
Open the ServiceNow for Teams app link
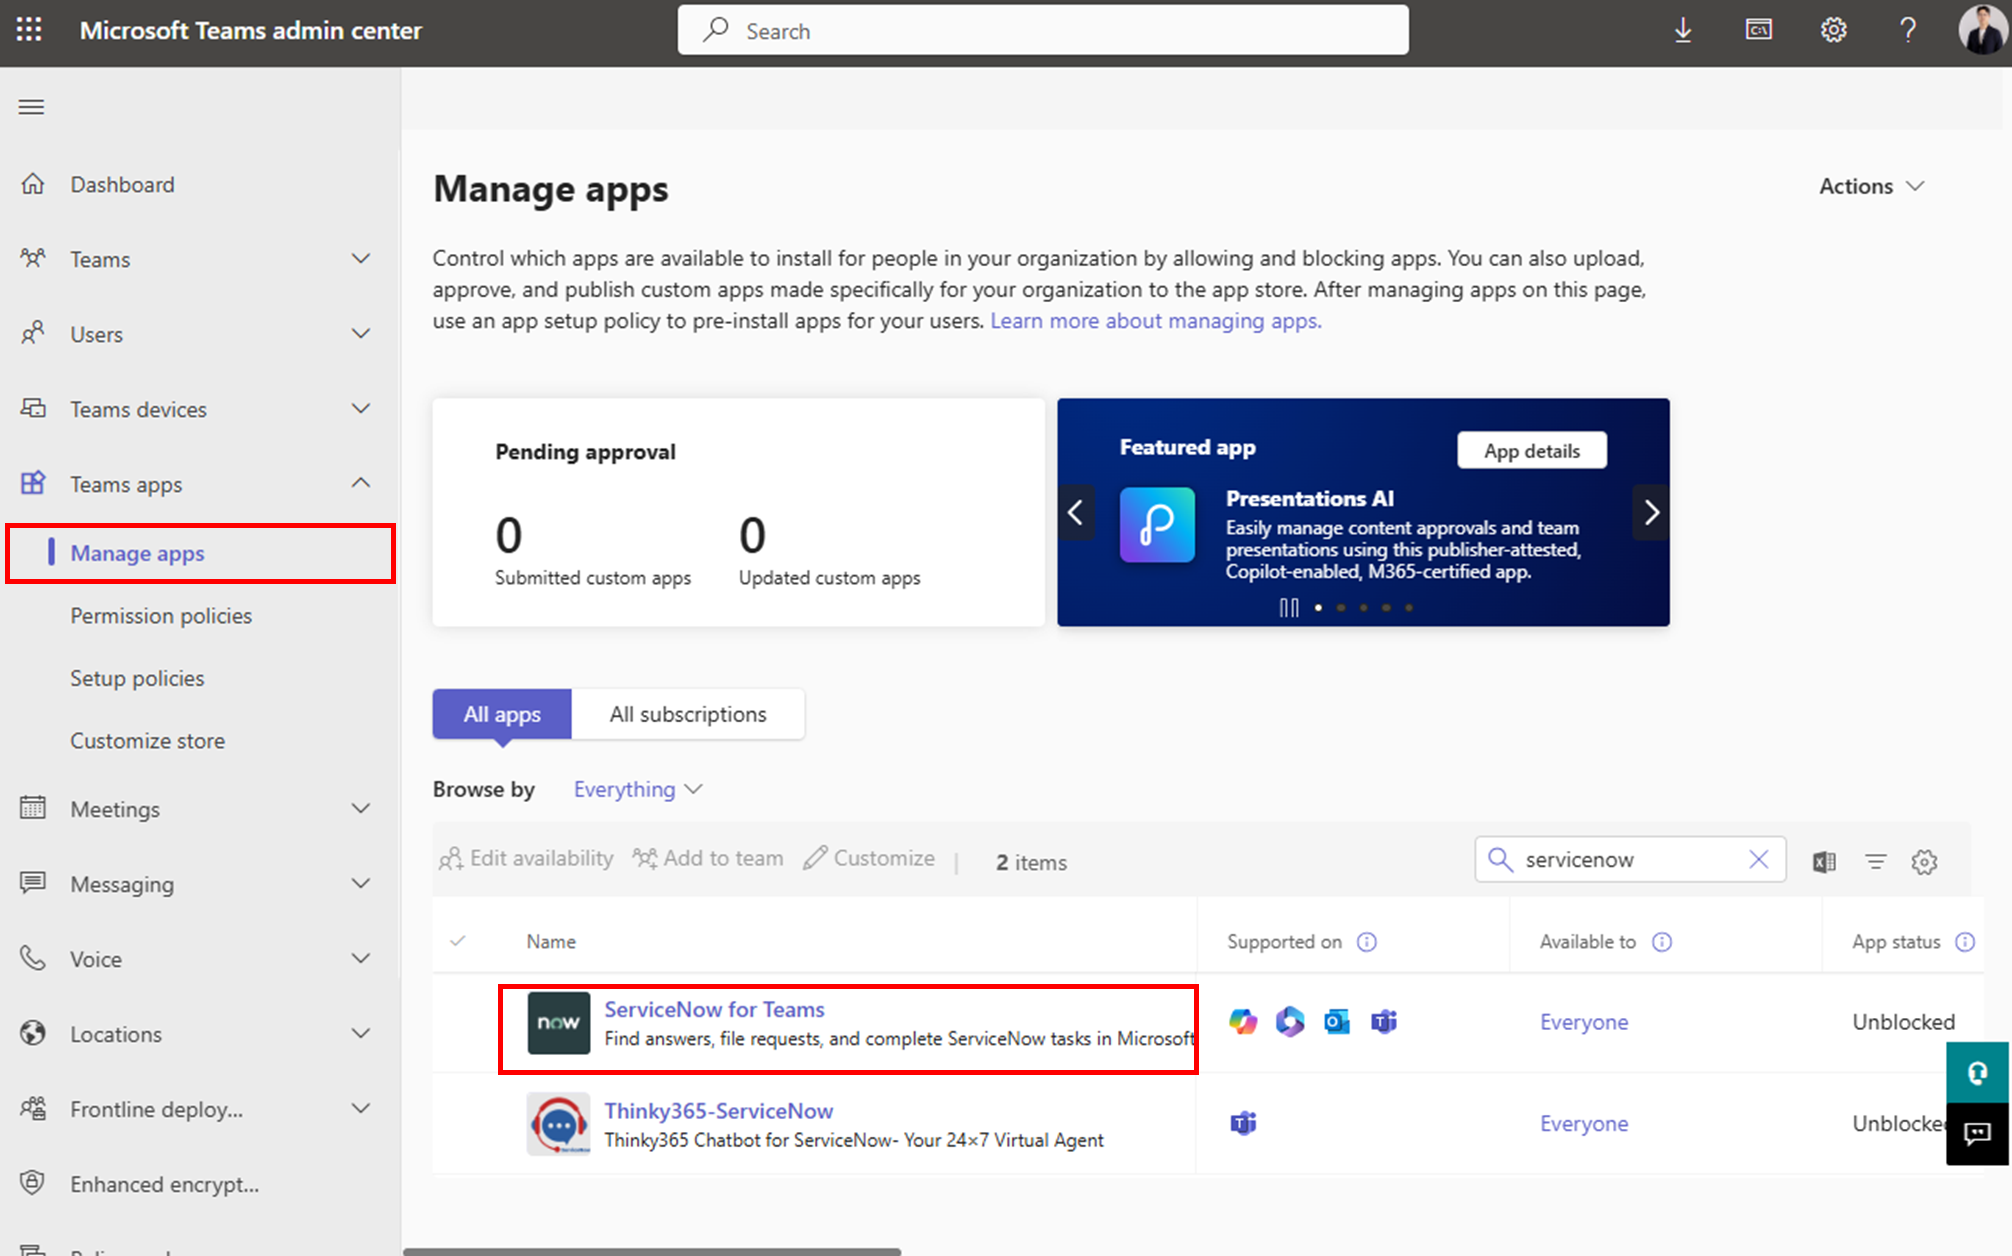point(714,1009)
